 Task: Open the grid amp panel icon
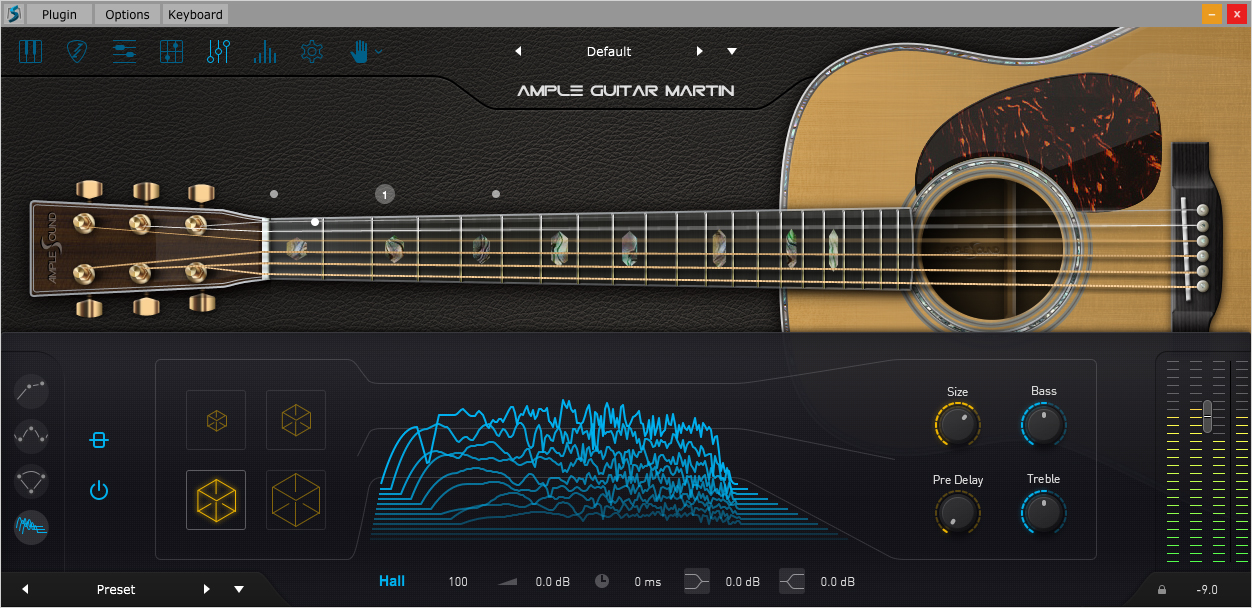pyautogui.click(x=171, y=52)
